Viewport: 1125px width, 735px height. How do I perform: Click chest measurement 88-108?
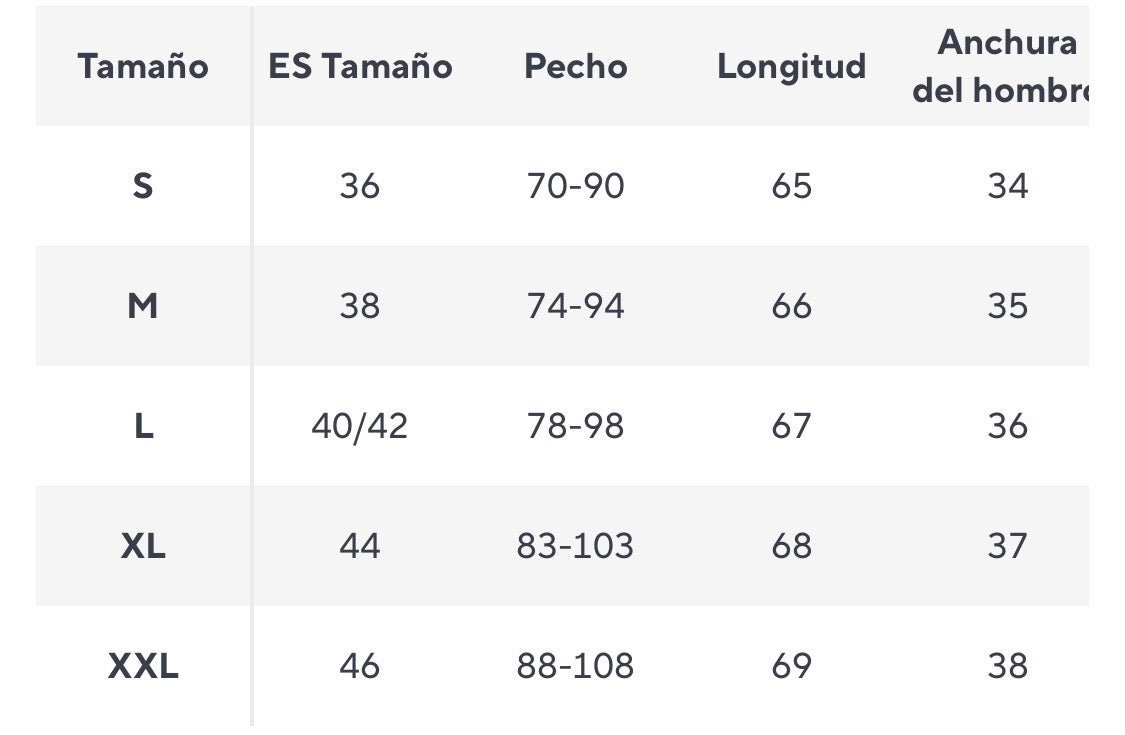576,666
